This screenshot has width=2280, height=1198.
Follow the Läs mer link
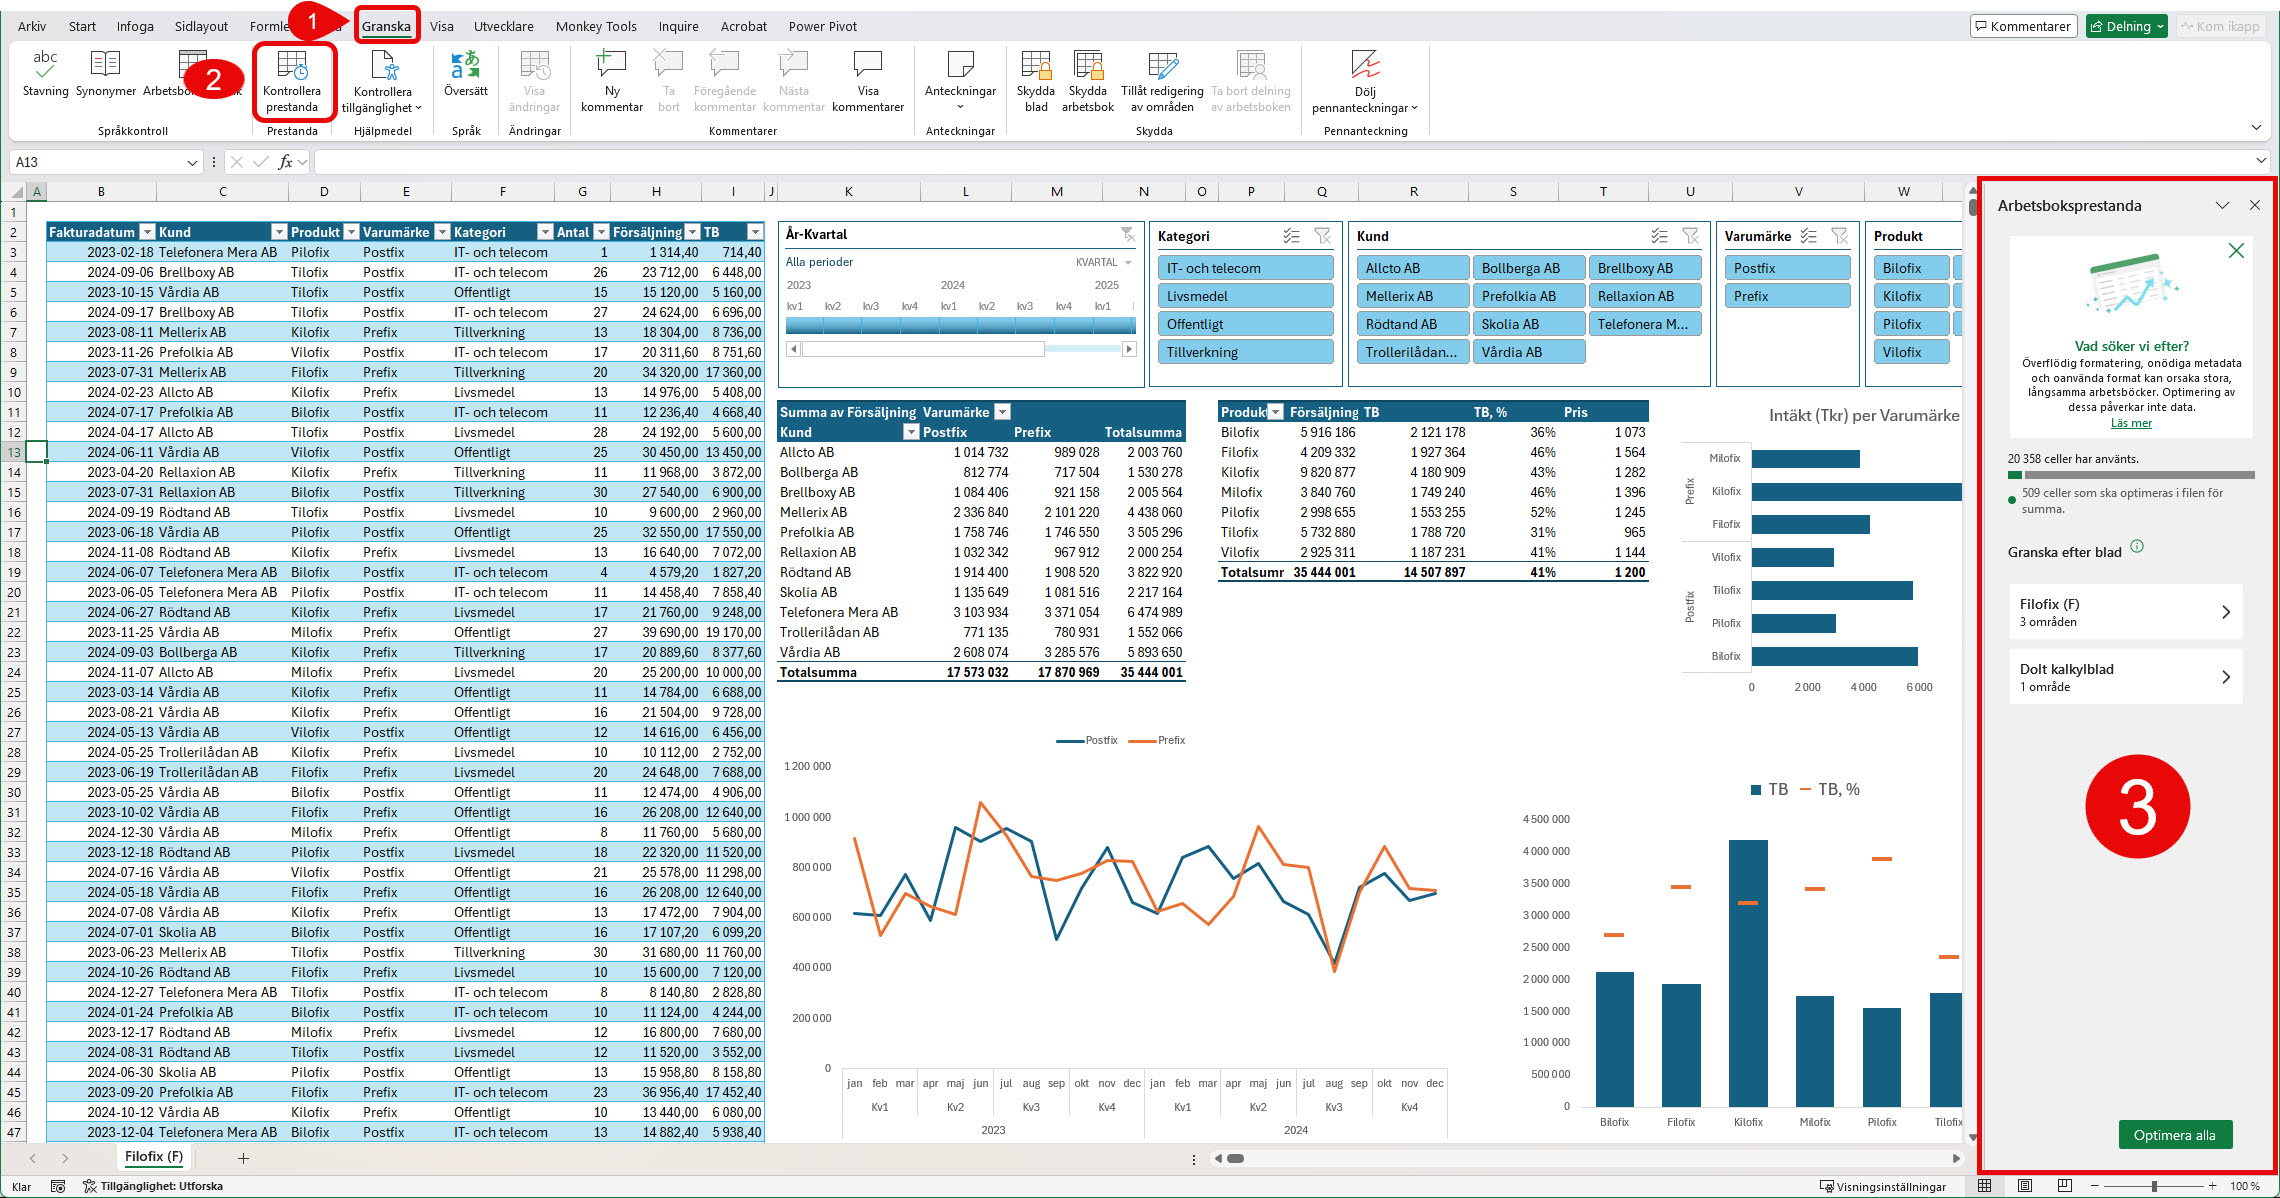coord(2131,423)
